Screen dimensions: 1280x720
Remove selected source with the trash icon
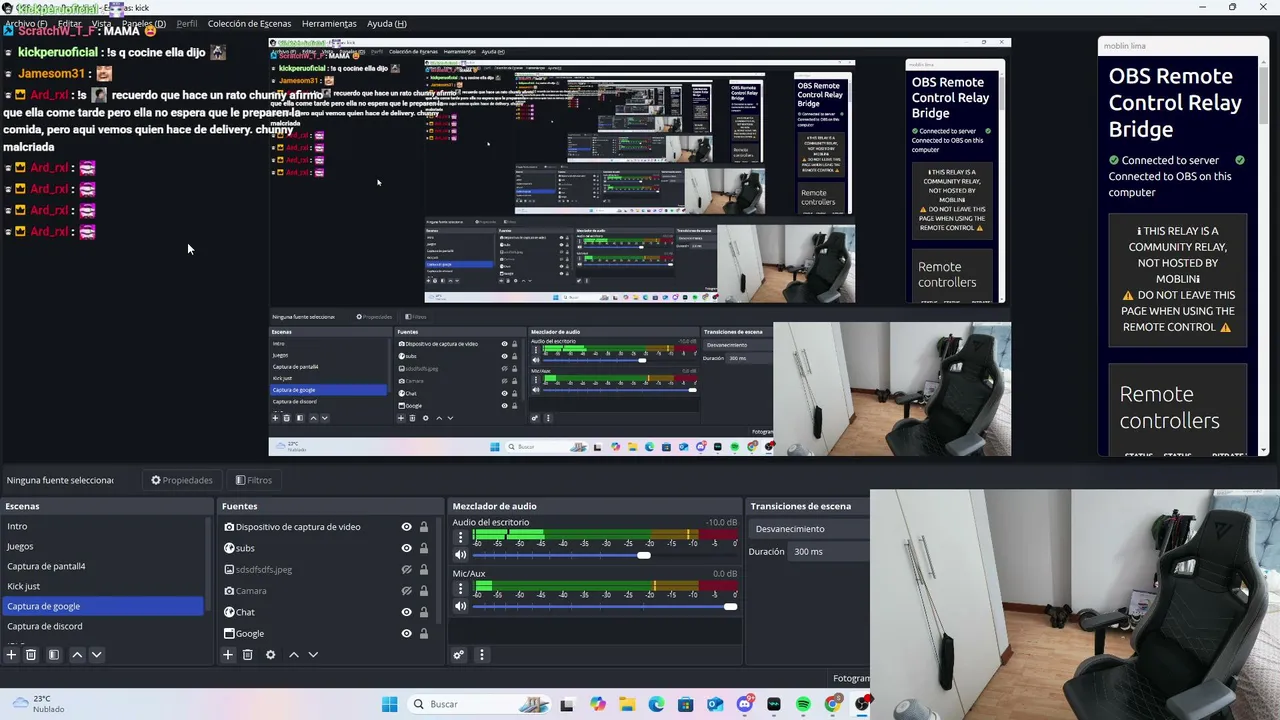(248, 655)
